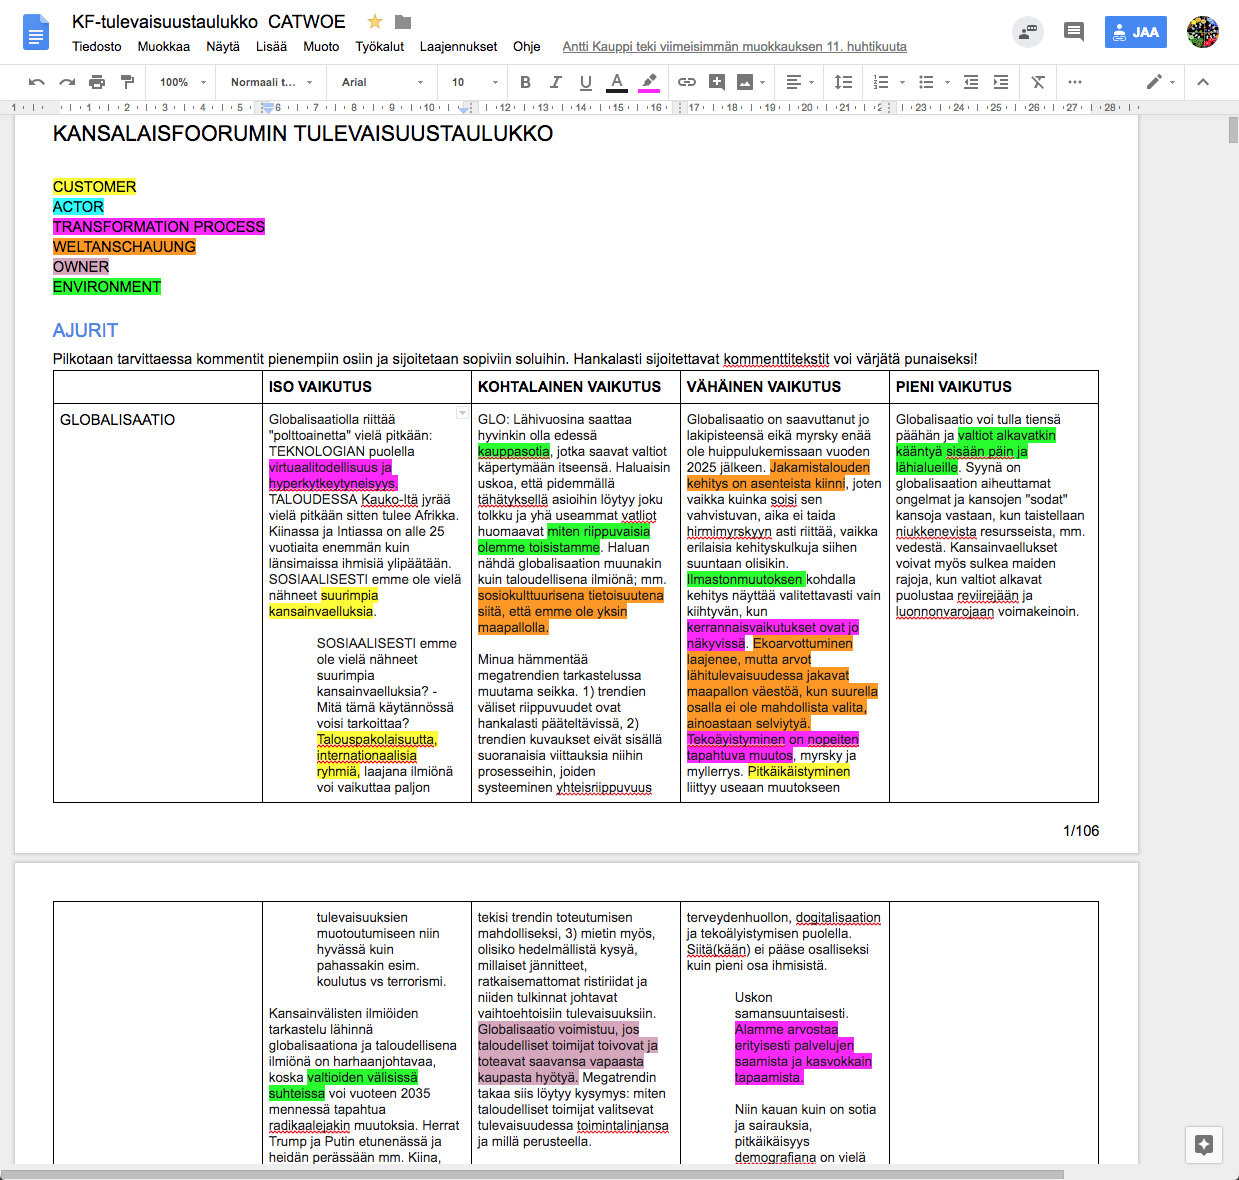Open the Laajennukset menu

(x=458, y=46)
